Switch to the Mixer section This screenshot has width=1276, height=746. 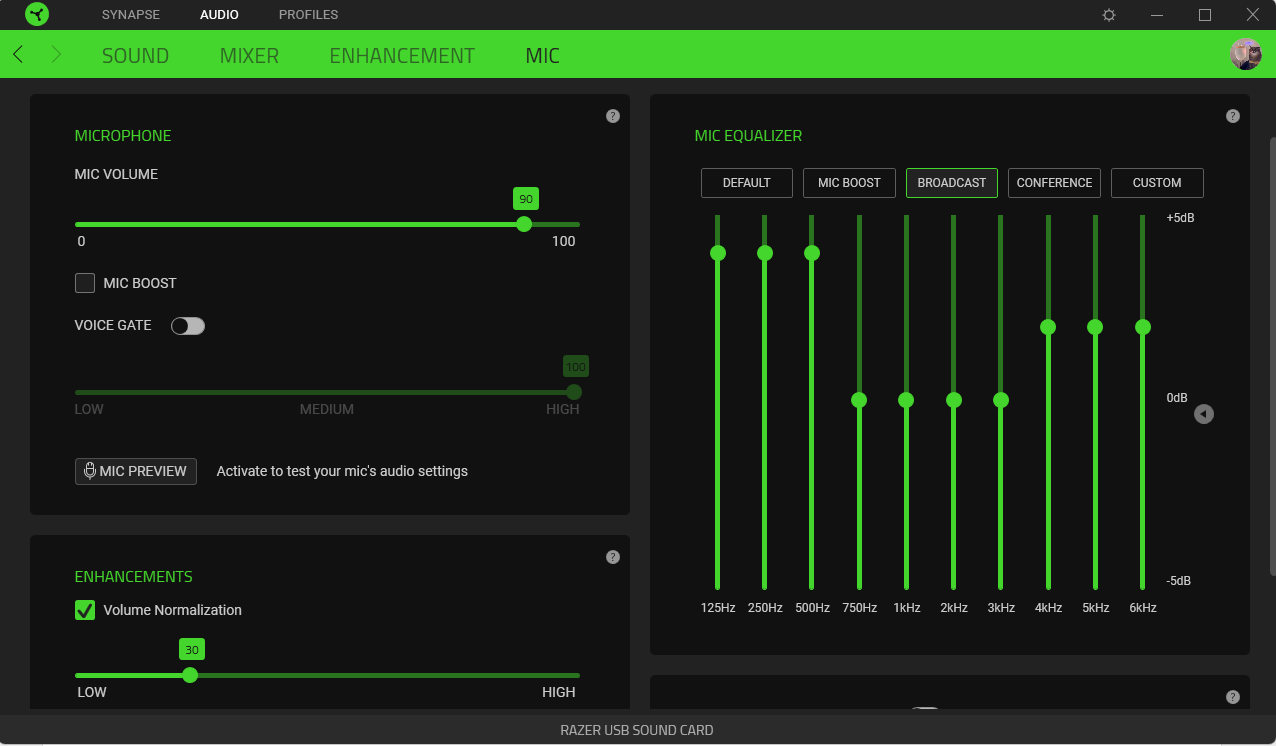point(249,56)
